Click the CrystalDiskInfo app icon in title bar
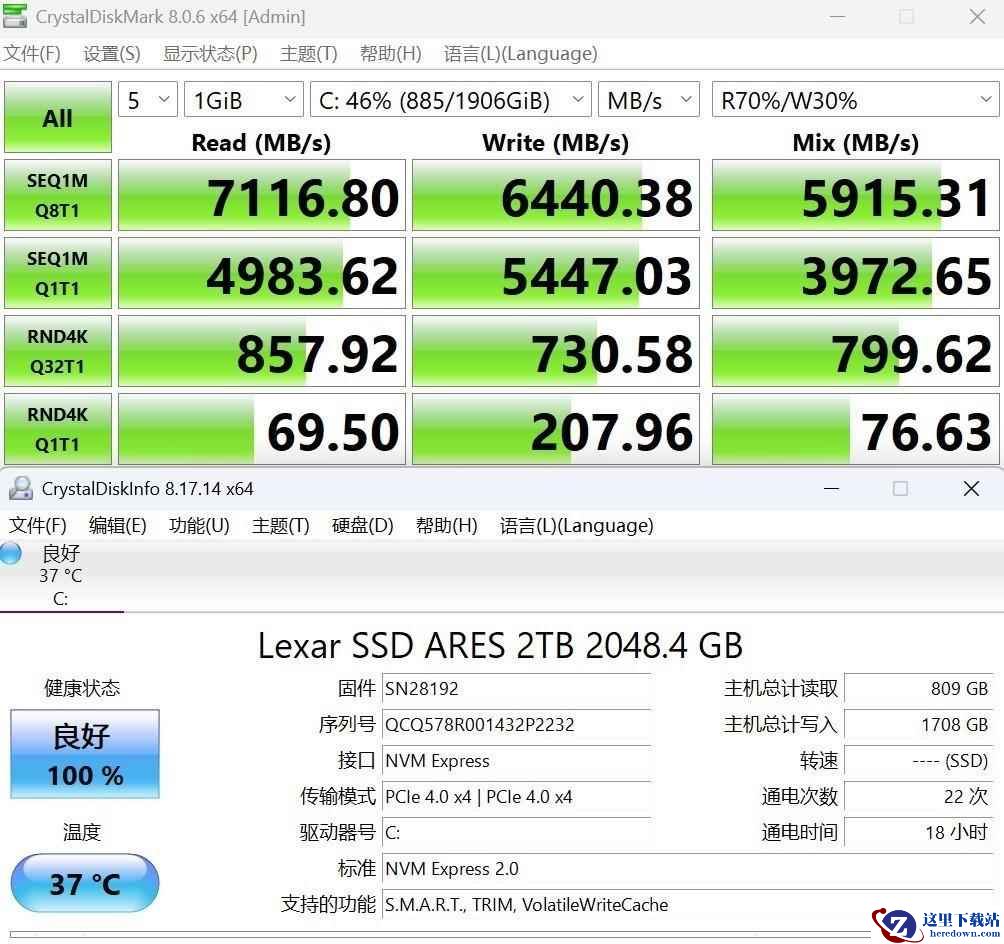The height and width of the screenshot is (944, 1004). coord(20,489)
